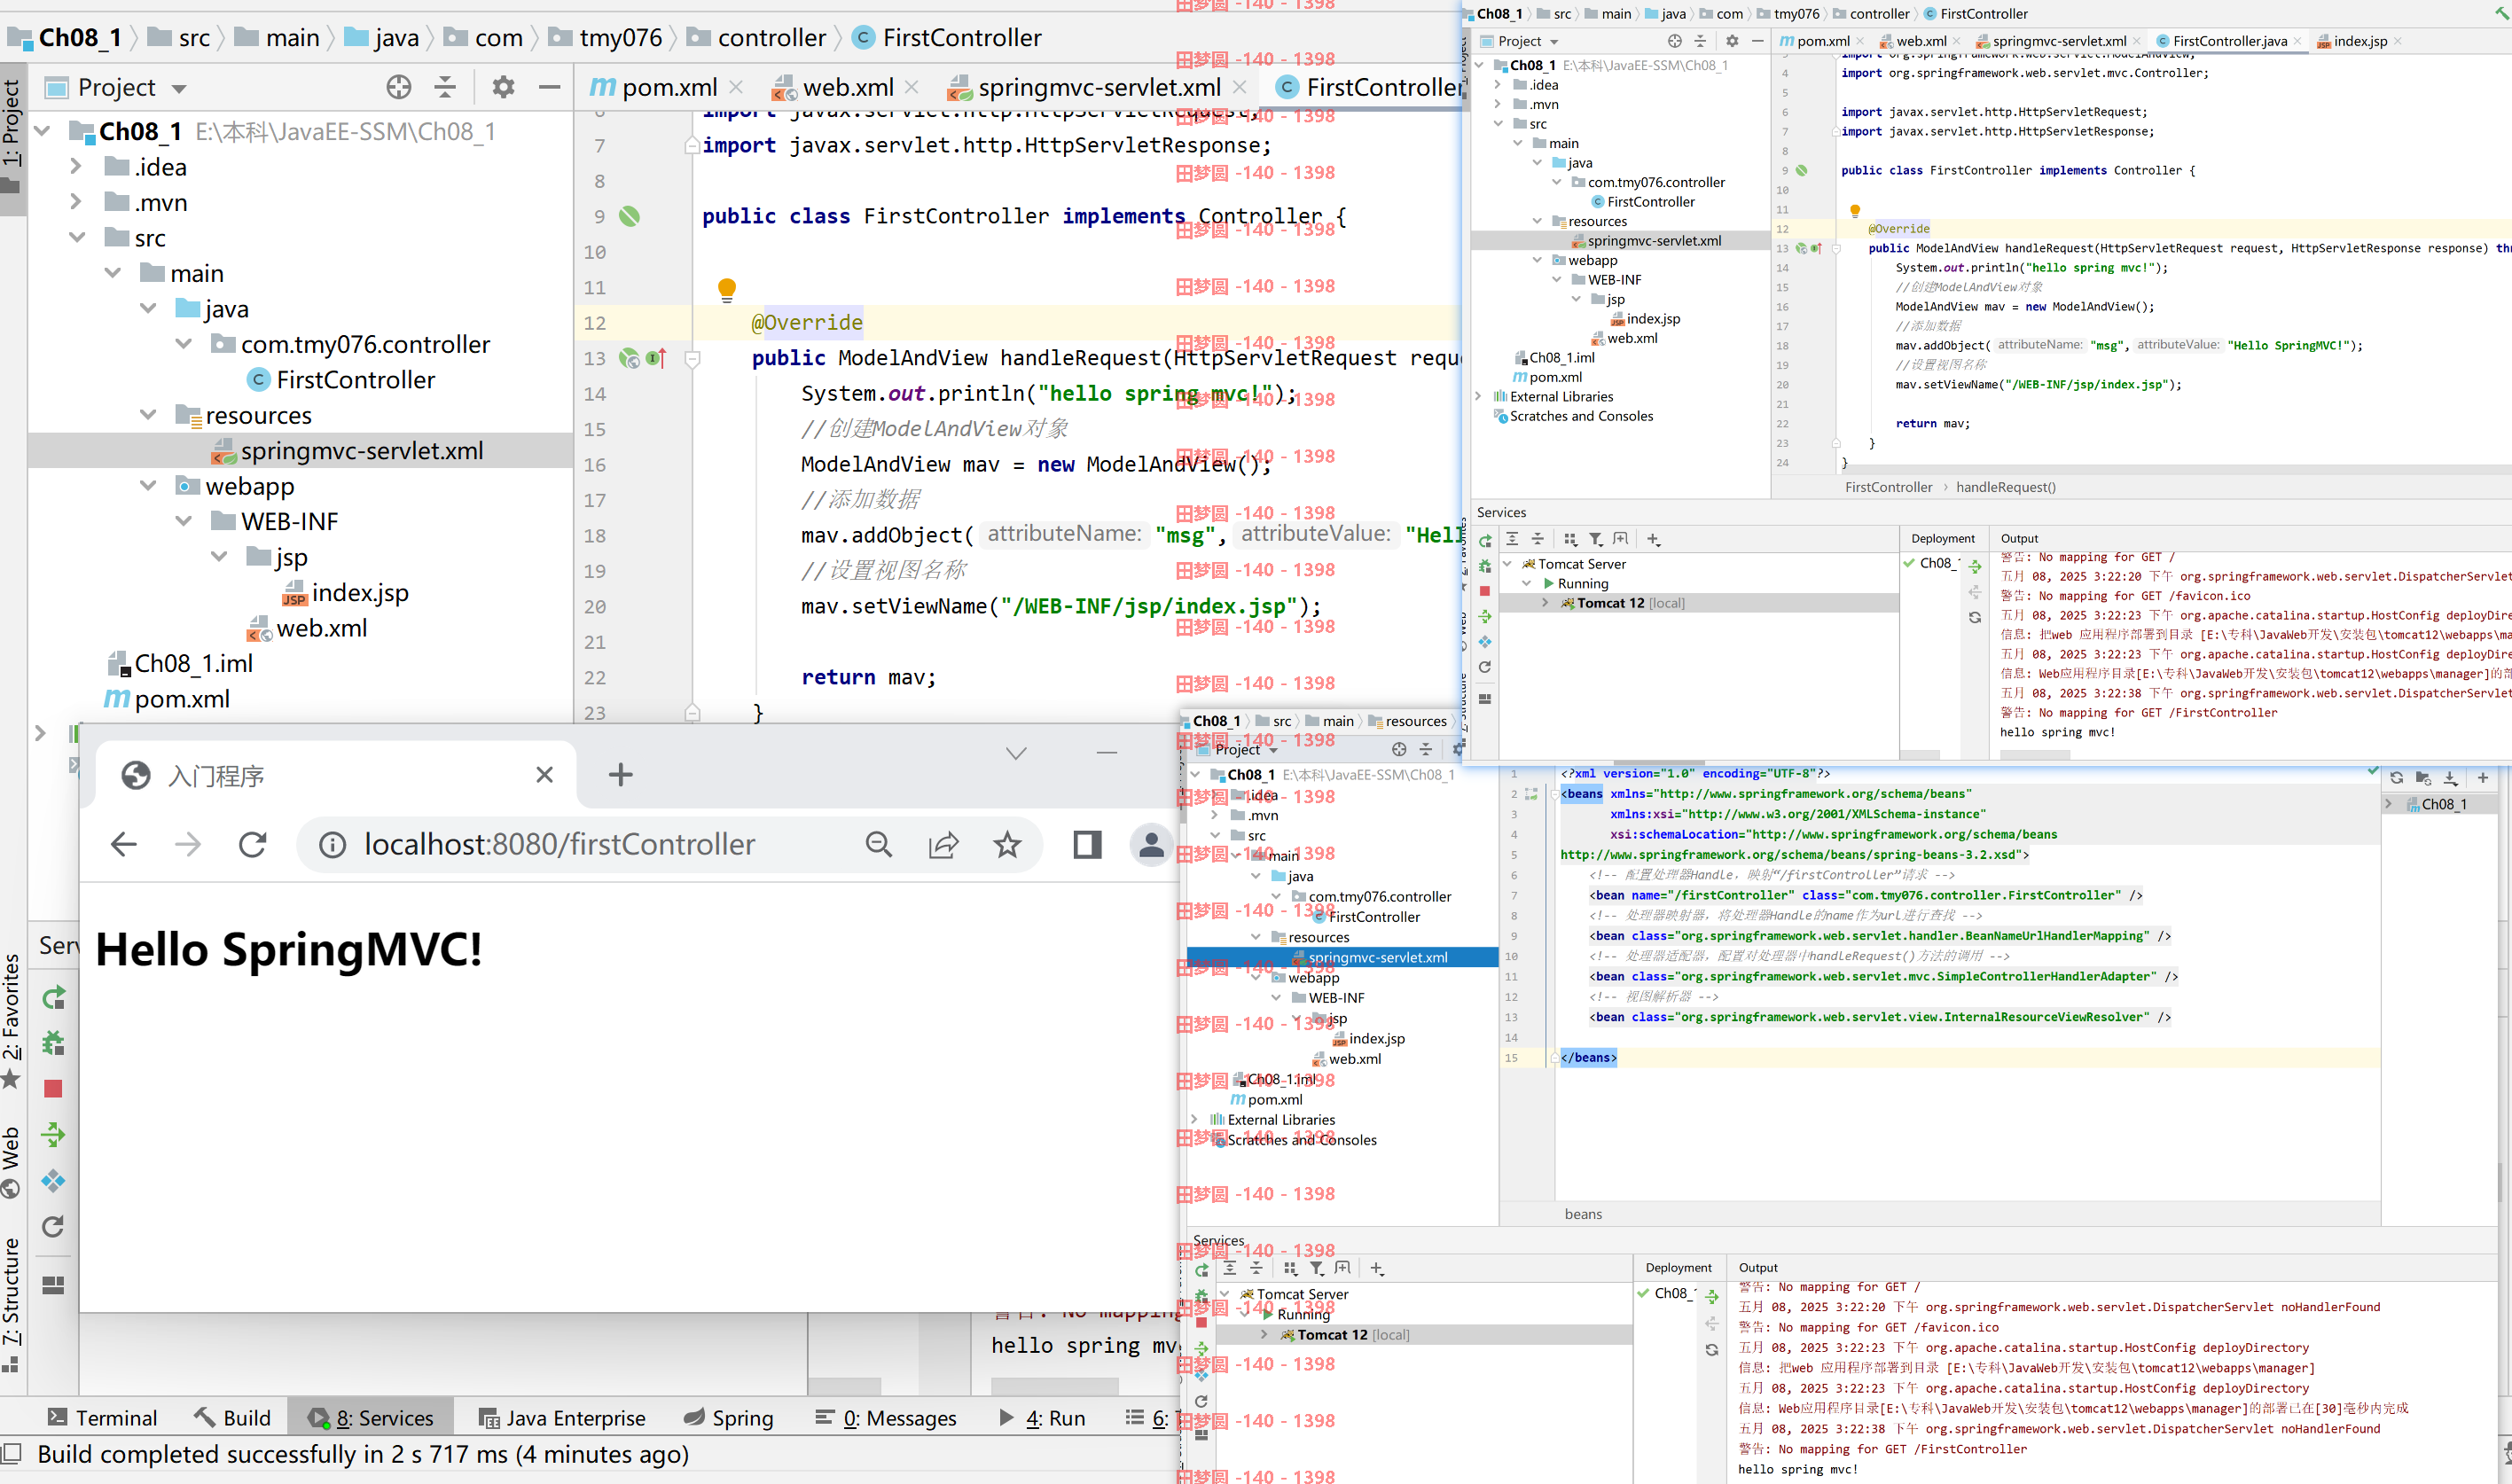Collapse Tomcat Server node in top-right Services

click(x=1507, y=564)
